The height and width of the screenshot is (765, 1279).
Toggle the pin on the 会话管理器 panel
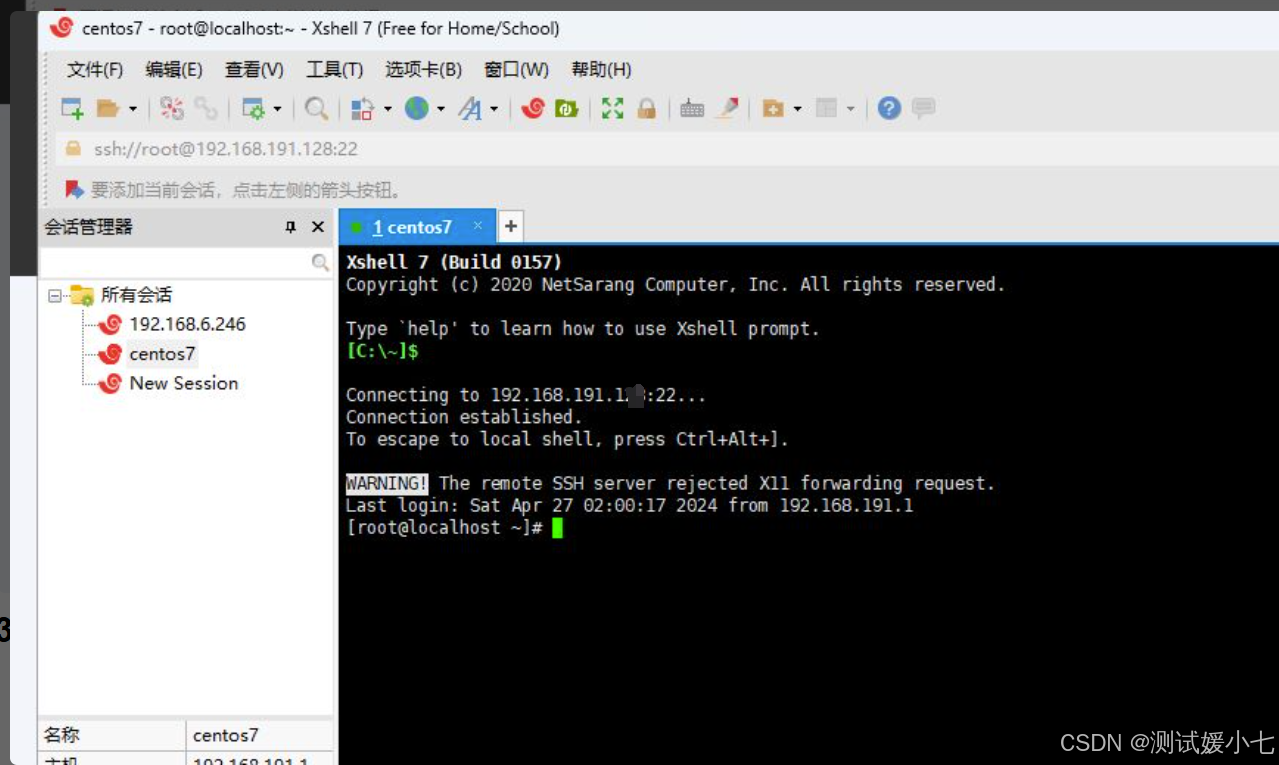pyautogui.click(x=291, y=227)
